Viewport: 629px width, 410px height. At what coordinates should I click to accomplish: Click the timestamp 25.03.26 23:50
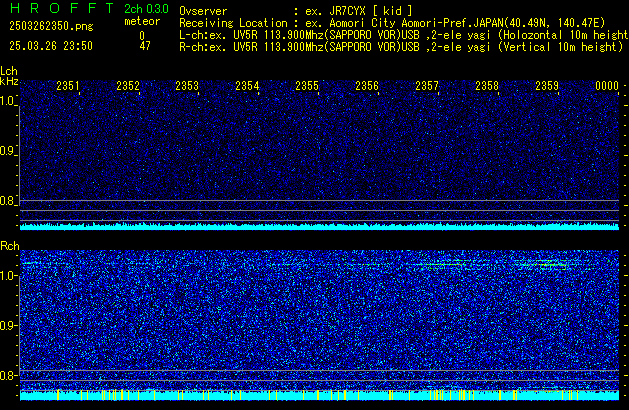(51, 46)
